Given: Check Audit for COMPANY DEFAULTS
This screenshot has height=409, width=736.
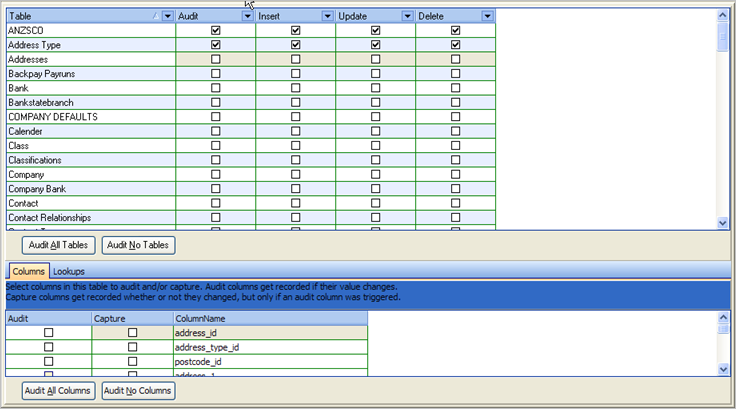Looking at the screenshot, I should pos(215,116).
